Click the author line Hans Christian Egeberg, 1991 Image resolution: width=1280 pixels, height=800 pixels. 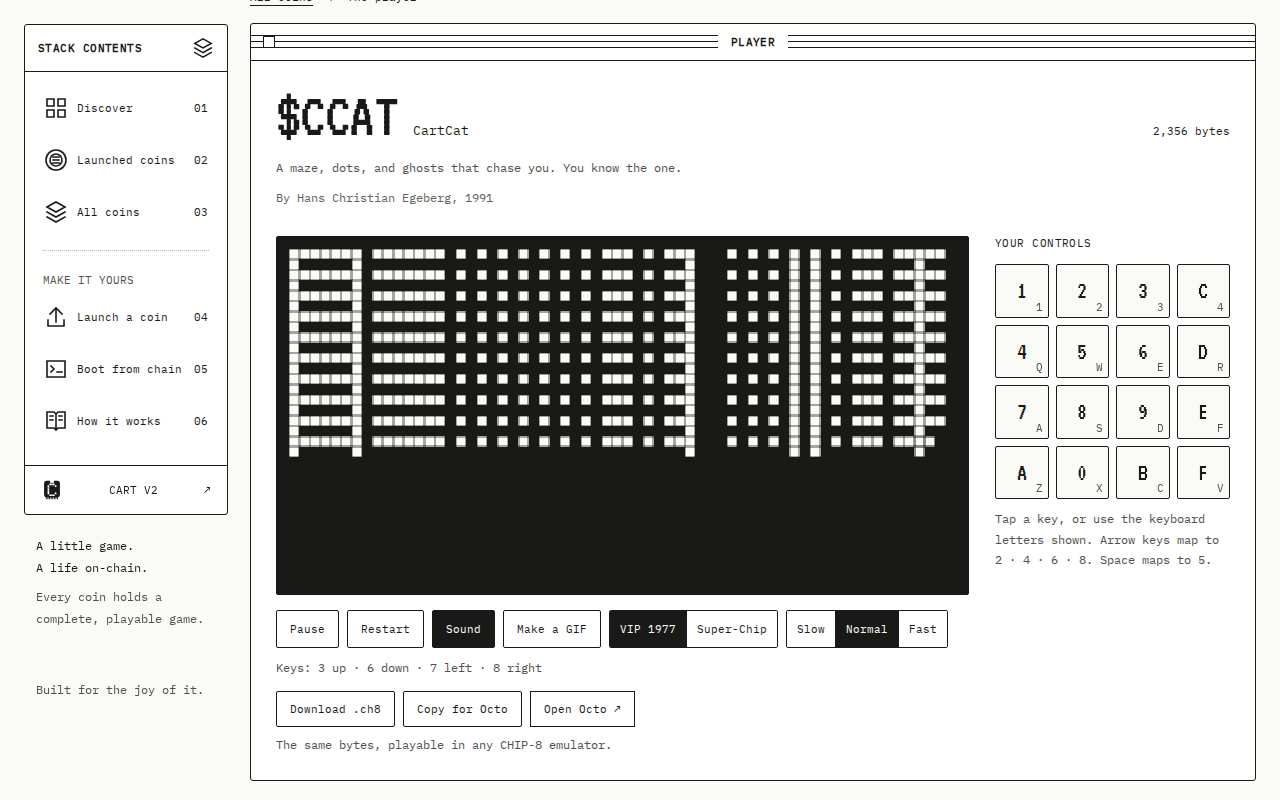[x=385, y=198]
